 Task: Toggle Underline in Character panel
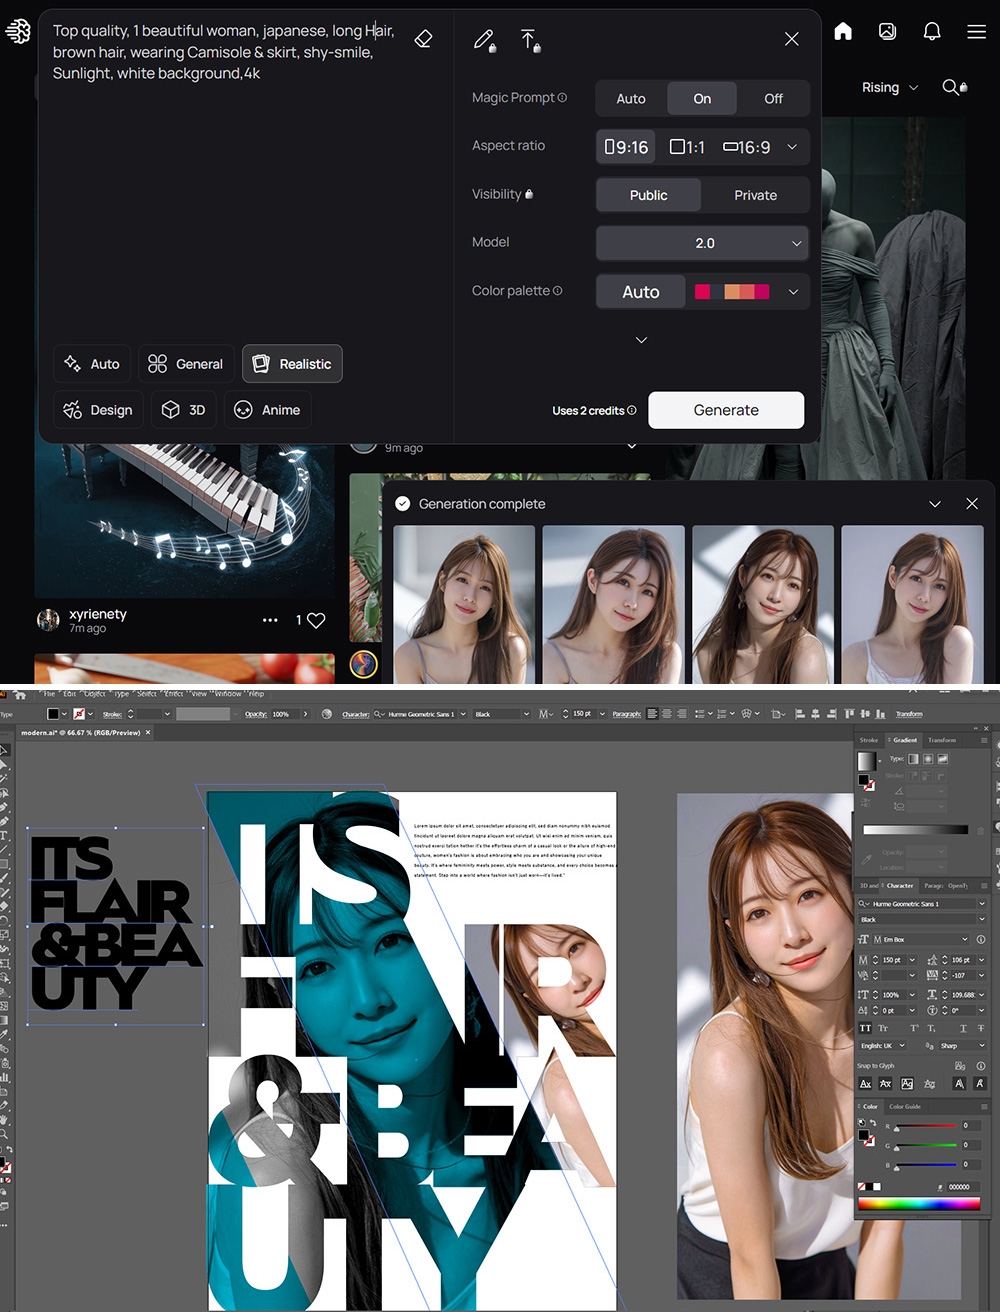coord(963,1028)
